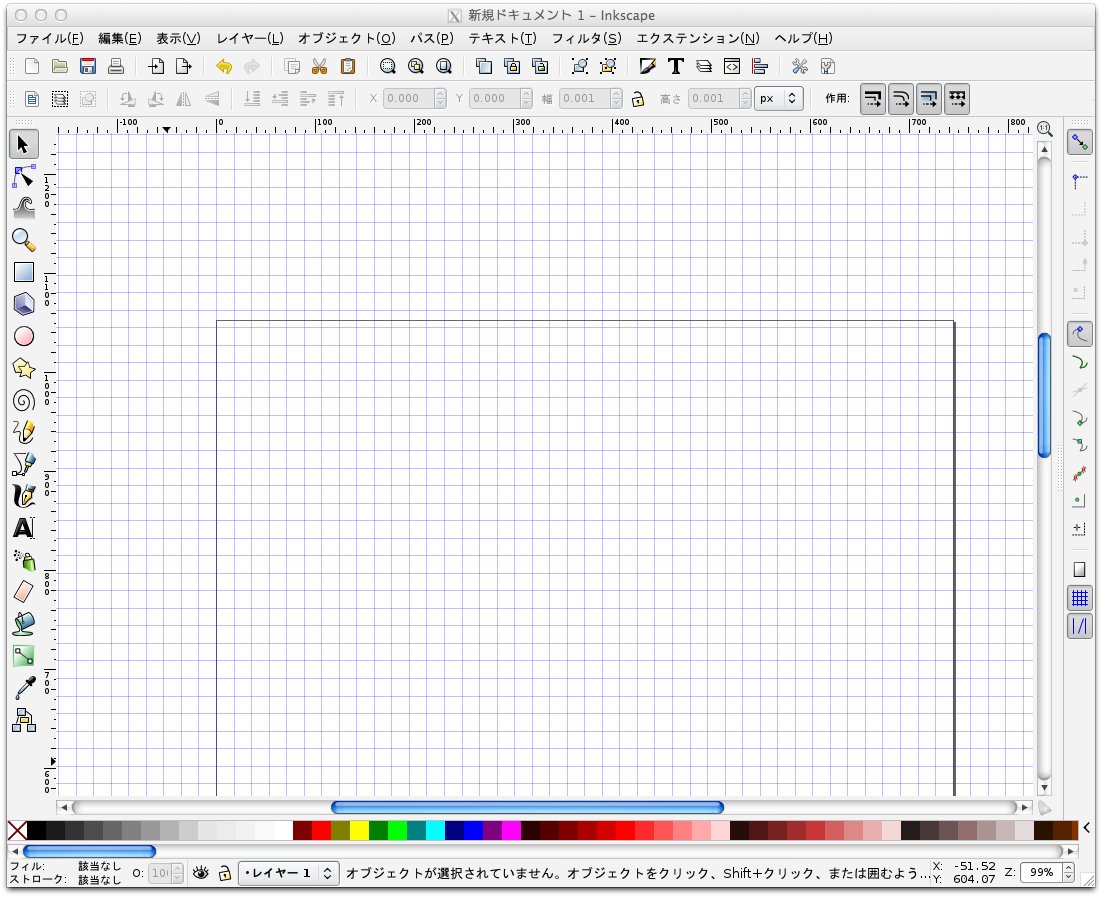This screenshot has width=1102, height=897.
Task: Open the ファイル menu
Action: pyautogui.click(x=49, y=39)
